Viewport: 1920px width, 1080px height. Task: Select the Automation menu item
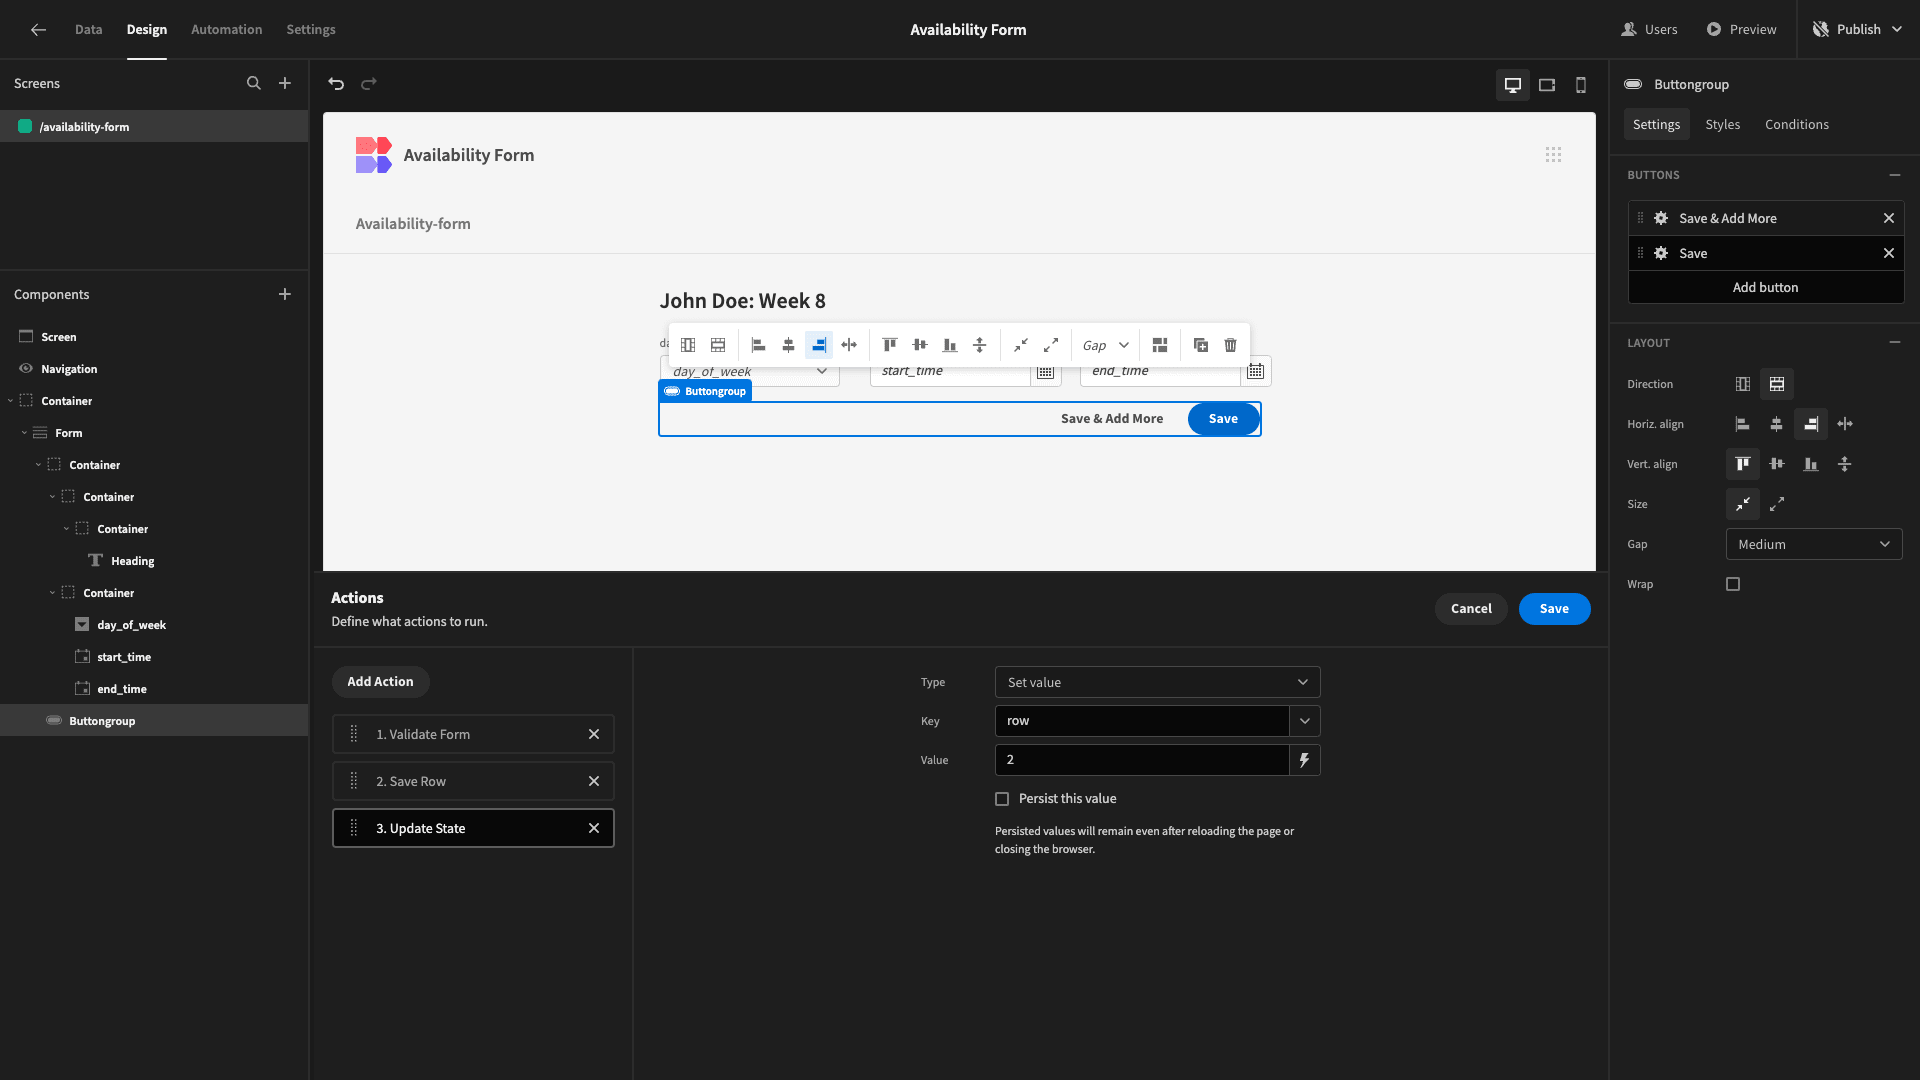click(225, 29)
